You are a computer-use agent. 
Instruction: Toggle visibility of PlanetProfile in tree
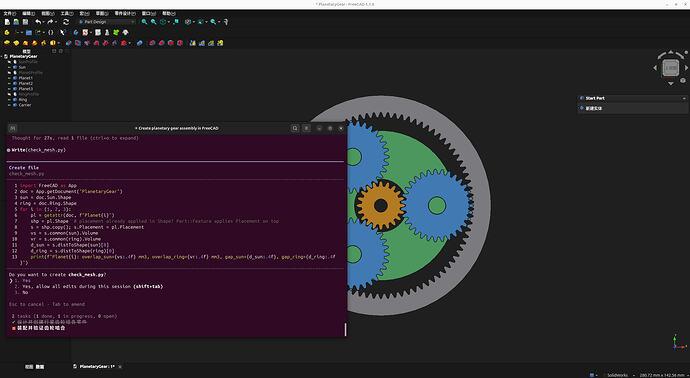(x=9, y=73)
